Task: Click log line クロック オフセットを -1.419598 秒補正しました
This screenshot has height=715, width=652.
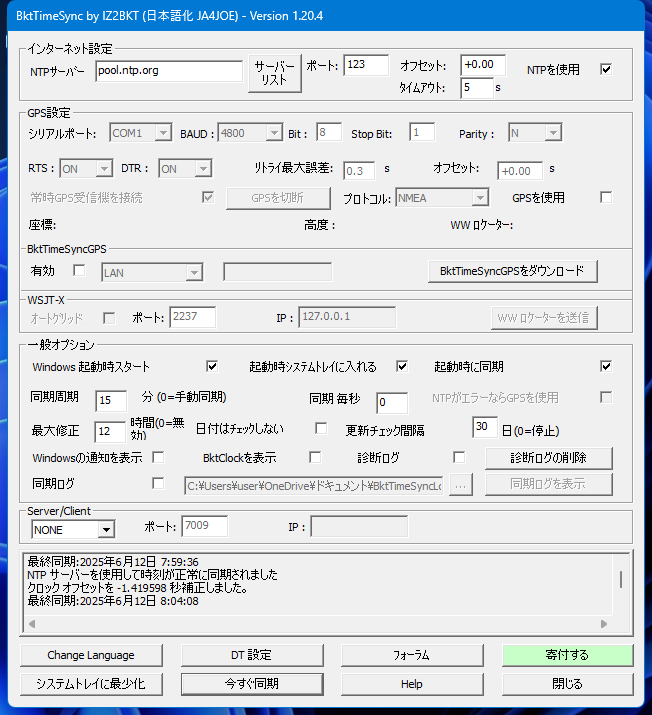Action: 138,588
